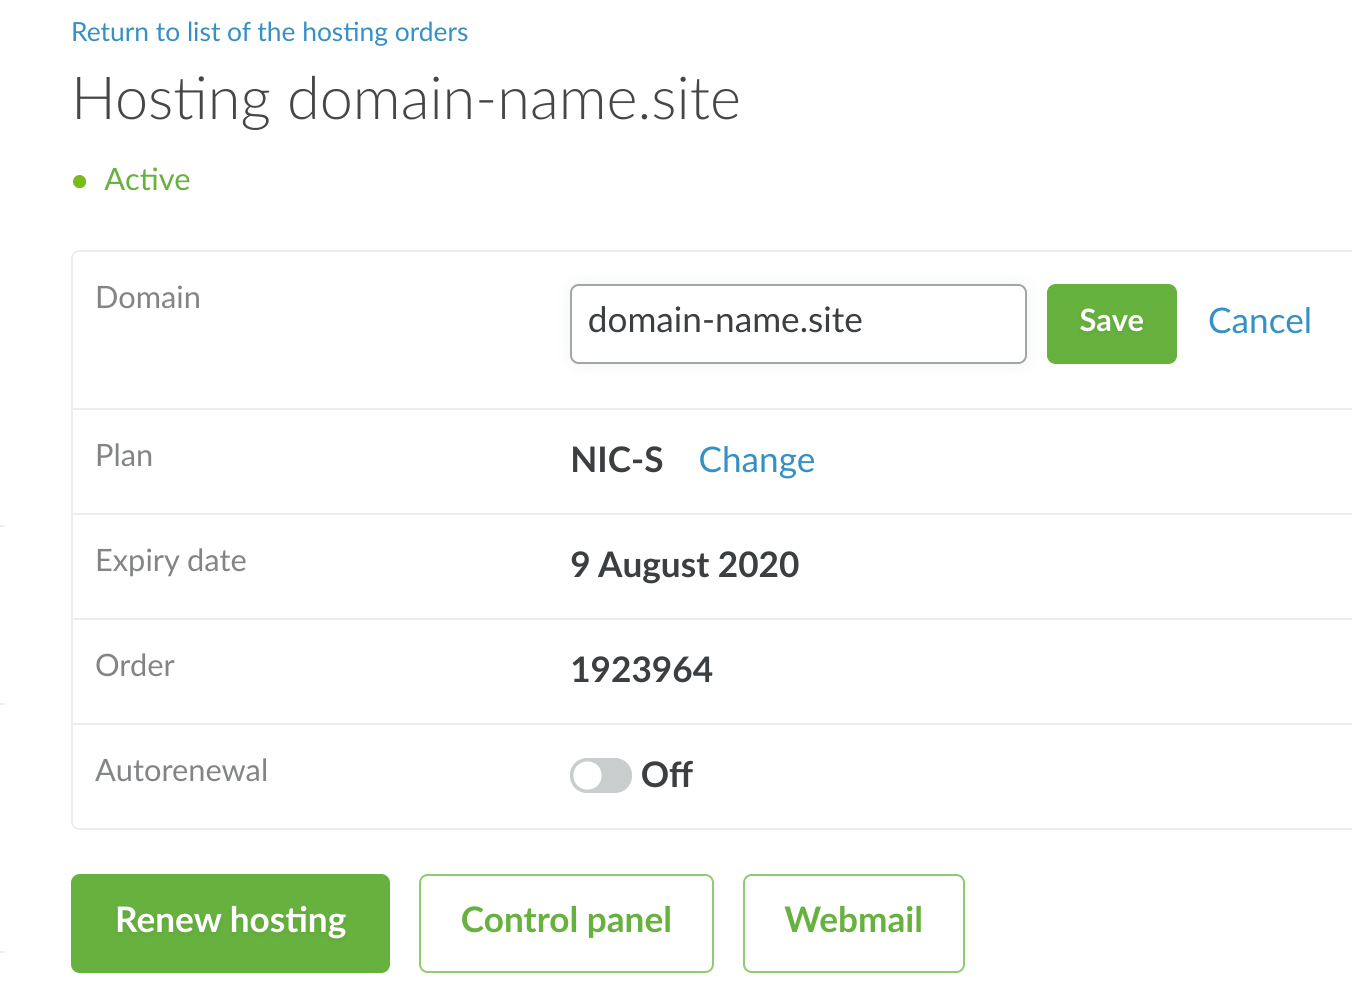Click into the domain name input field
Image resolution: width=1352 pixels, height=1007 pixels.
coord(797,323)
